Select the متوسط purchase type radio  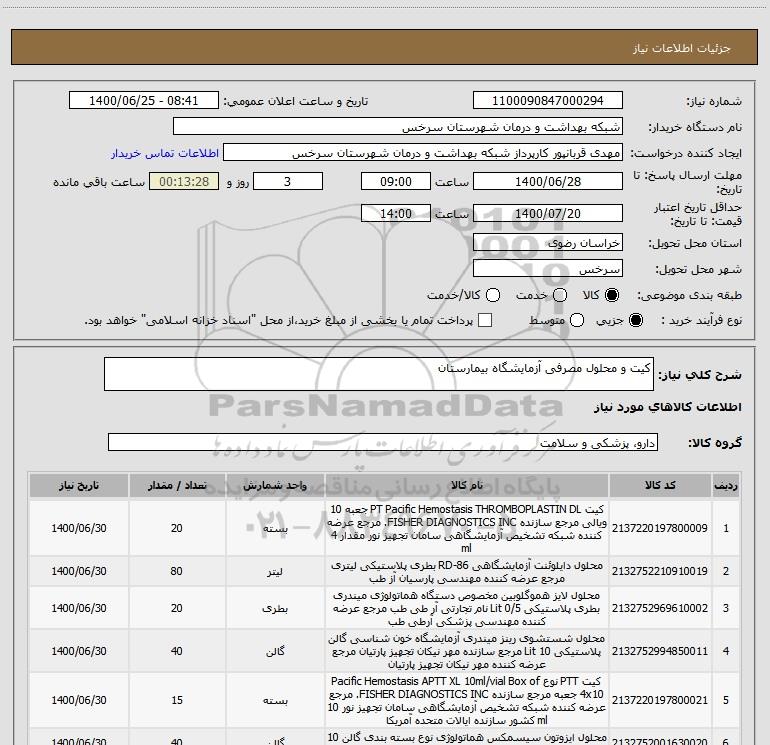(x=577, y=320)
